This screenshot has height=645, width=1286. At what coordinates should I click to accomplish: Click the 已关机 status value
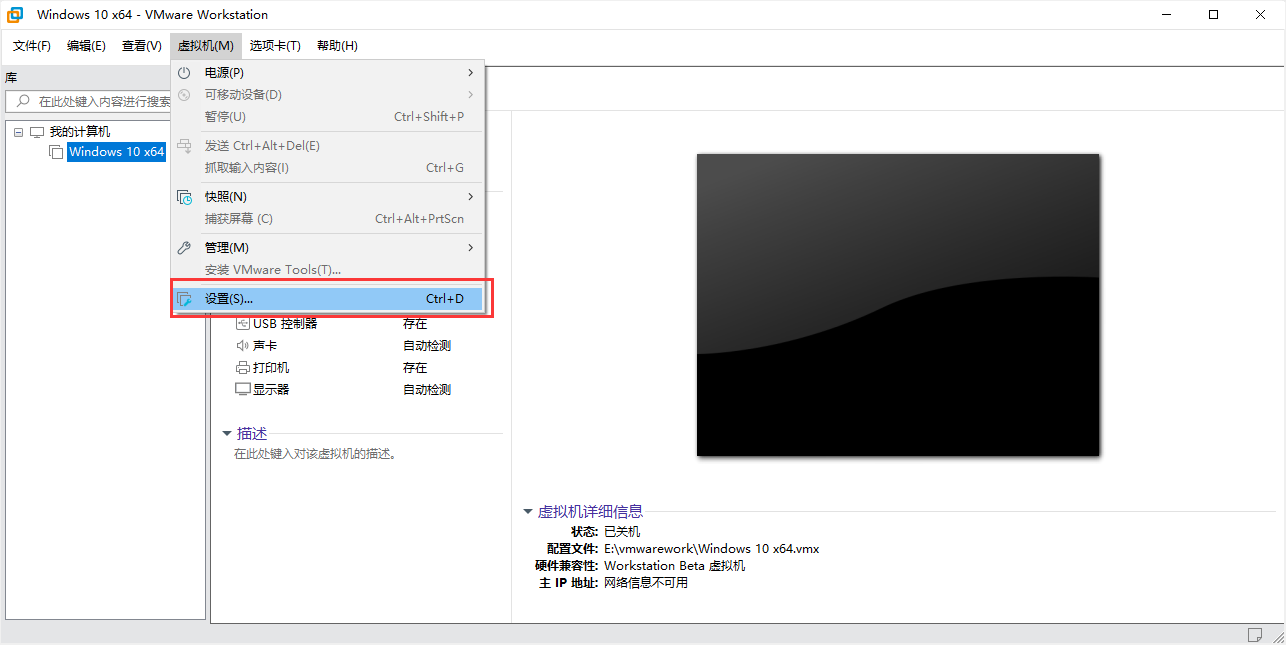click(x=622, y=532)
